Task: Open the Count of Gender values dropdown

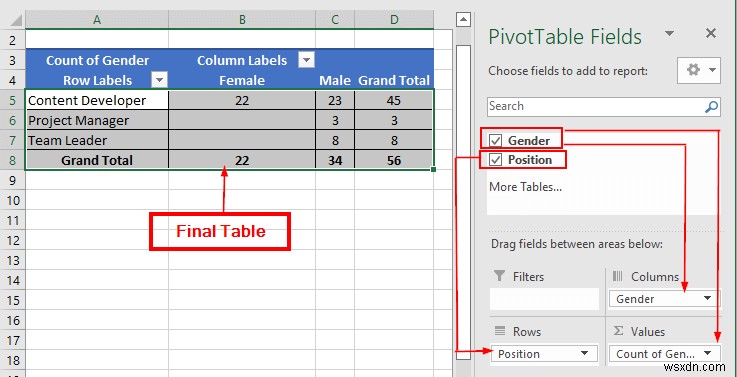Action: pyautogui.click(x=707, y=353)
